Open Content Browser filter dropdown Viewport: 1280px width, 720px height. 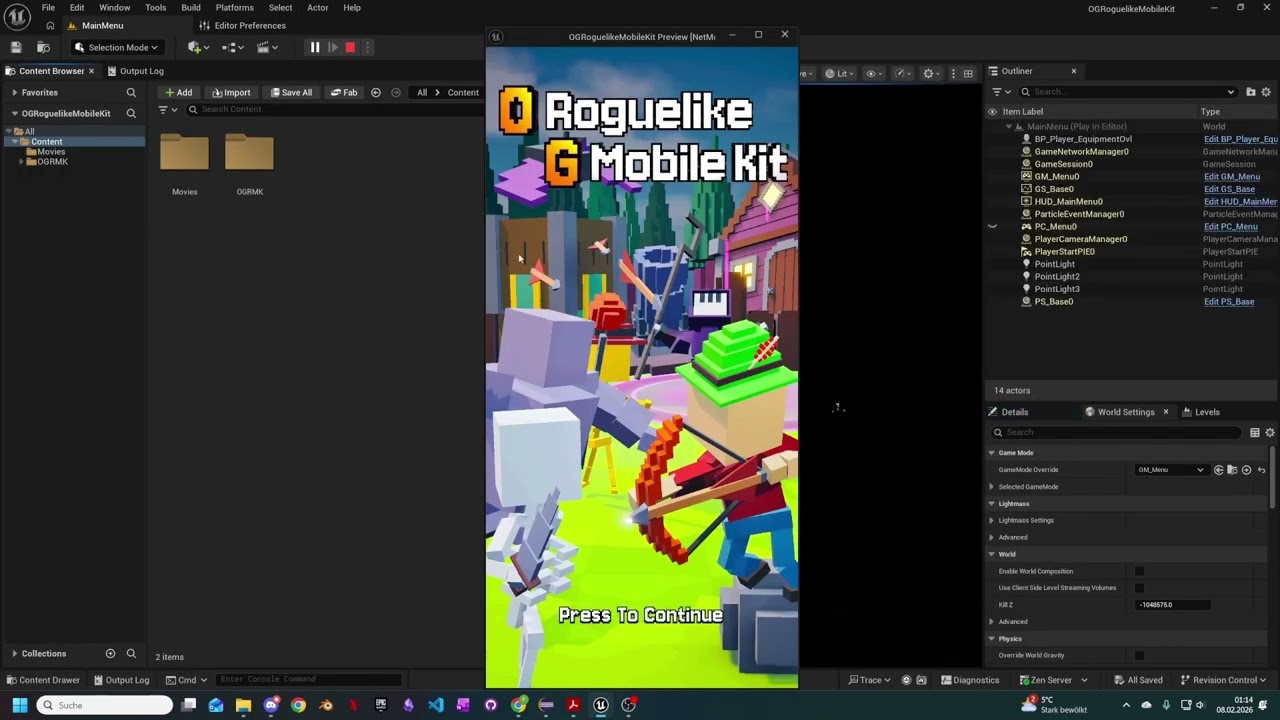tap(167, 110)
